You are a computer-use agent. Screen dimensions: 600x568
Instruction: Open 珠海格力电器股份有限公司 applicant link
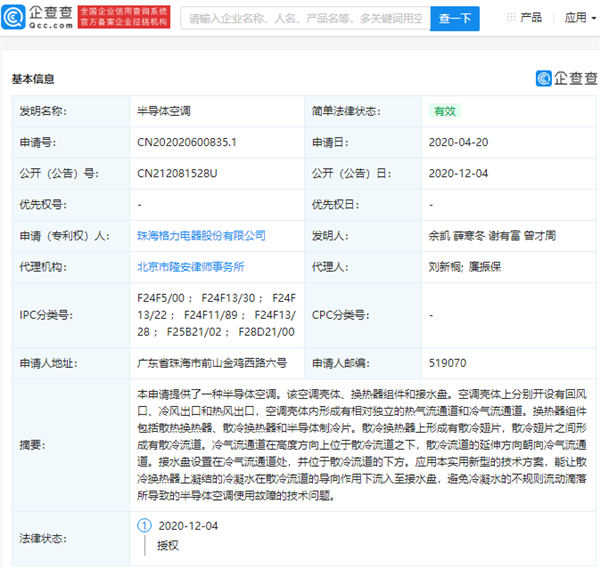pyautogui.click(x=201, y=236)
